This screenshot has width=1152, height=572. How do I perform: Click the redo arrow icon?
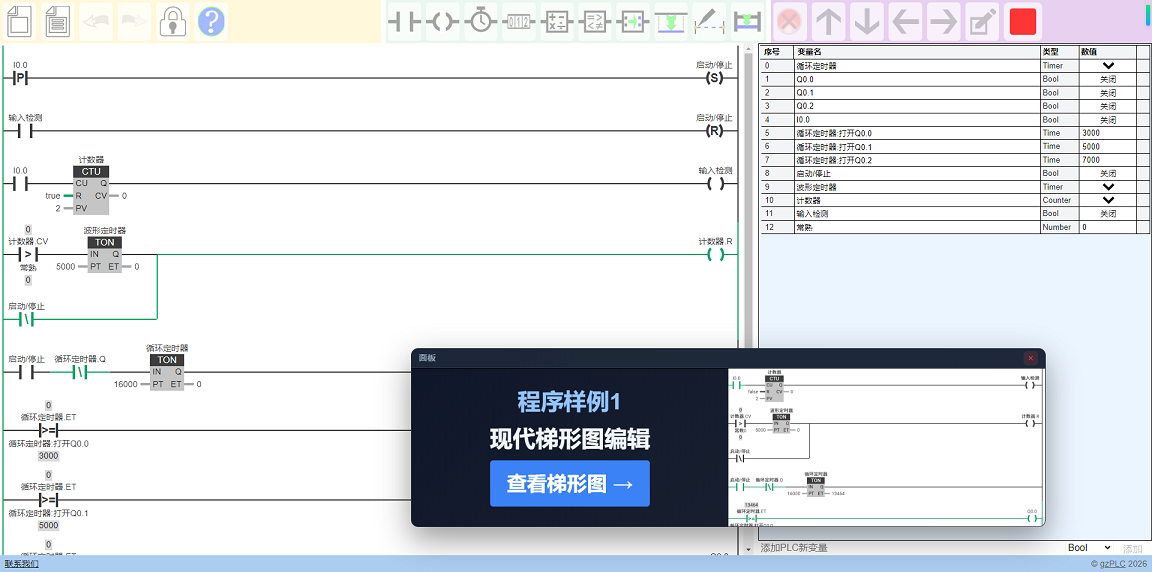pyautogui.click(x=134, y=21)
